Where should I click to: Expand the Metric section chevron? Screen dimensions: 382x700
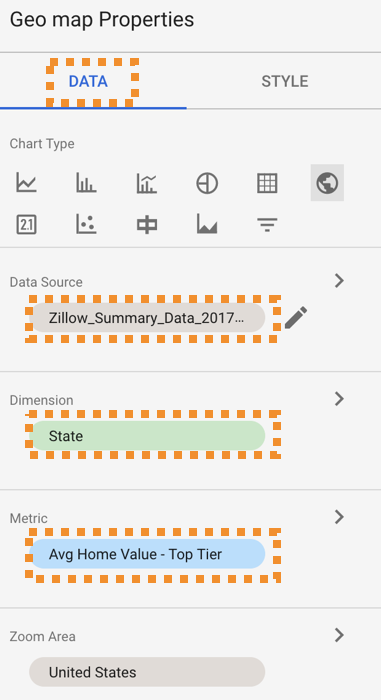[340, 517]
